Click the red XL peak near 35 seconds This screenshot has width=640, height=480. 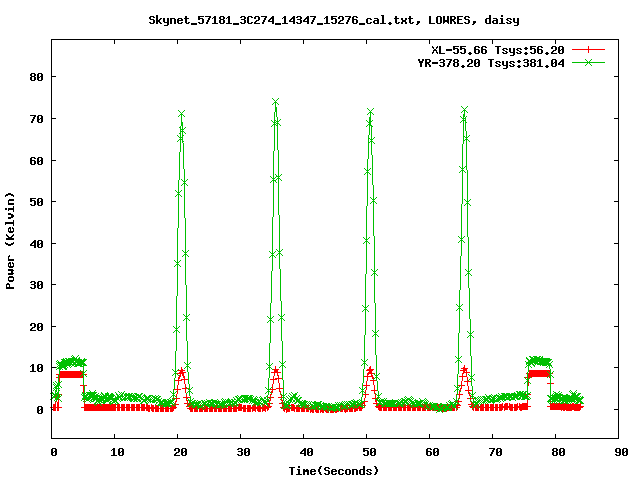276,371
